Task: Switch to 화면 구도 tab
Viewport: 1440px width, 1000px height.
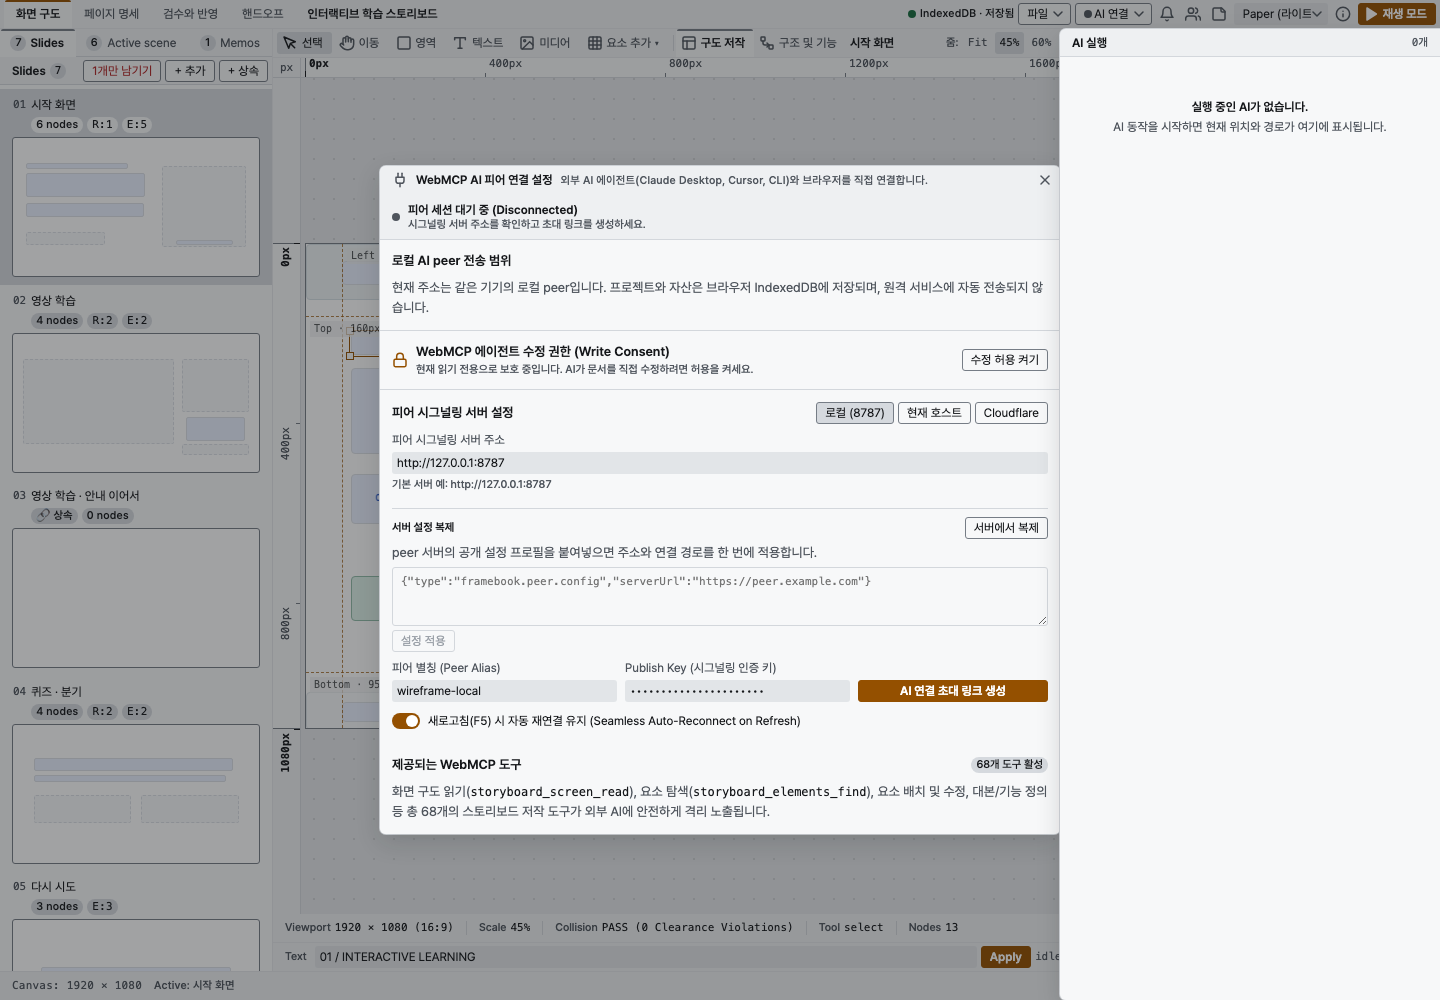Action: click(38, 14)
